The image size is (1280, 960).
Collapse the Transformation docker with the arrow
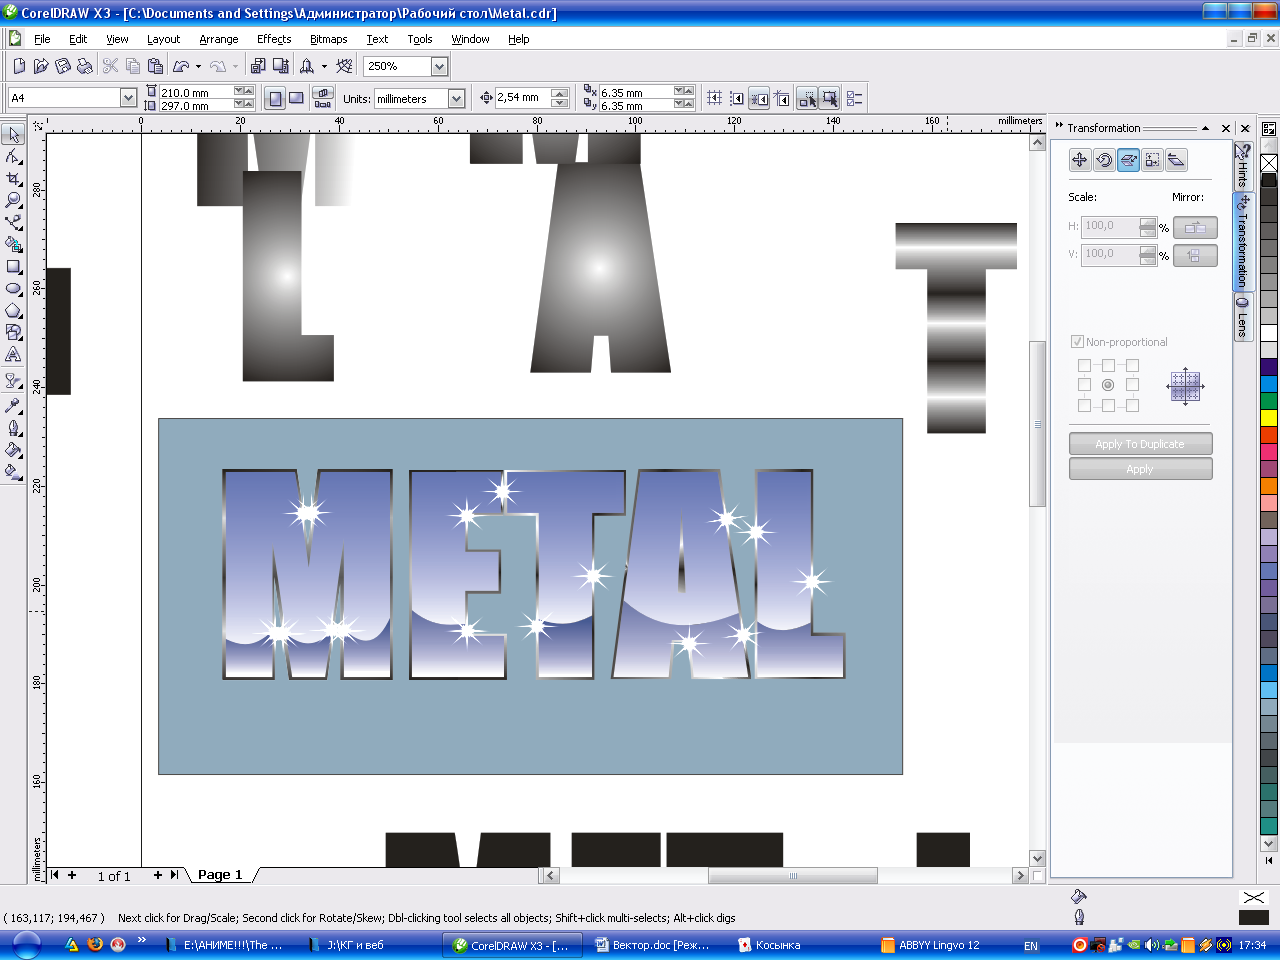tap(1205, 128)
